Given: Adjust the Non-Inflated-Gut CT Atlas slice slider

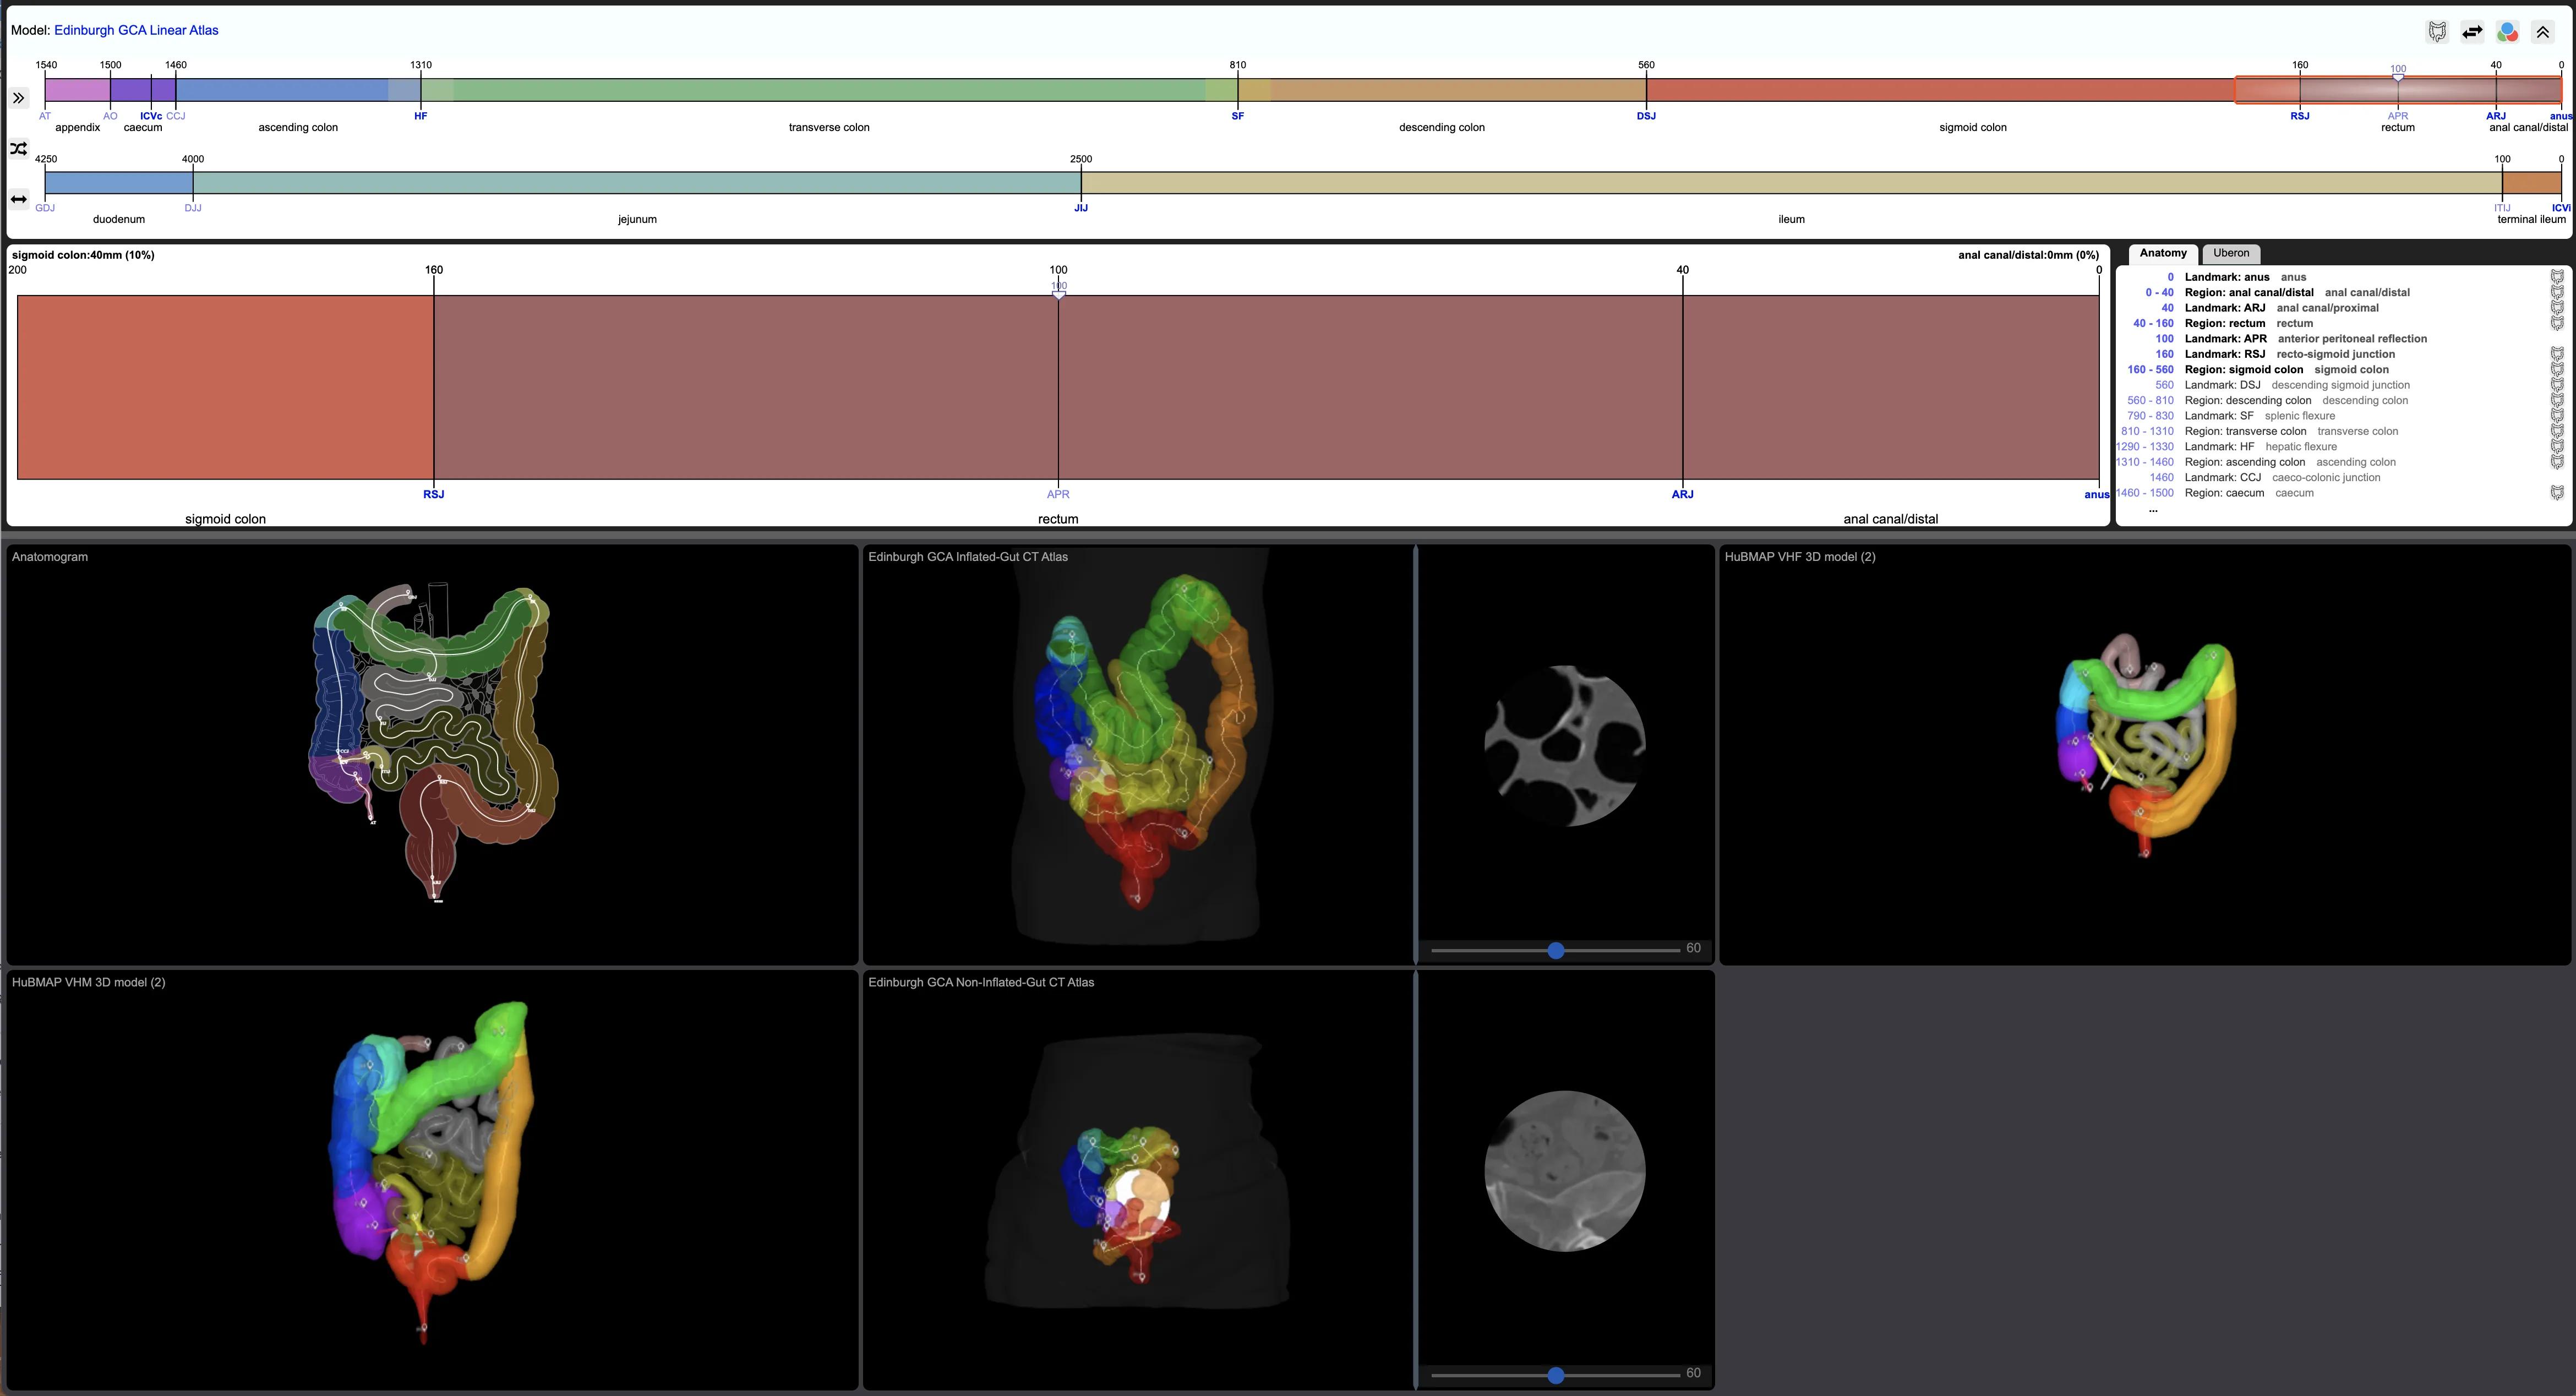Looking at the screenshot, I should point(1555,1375).
